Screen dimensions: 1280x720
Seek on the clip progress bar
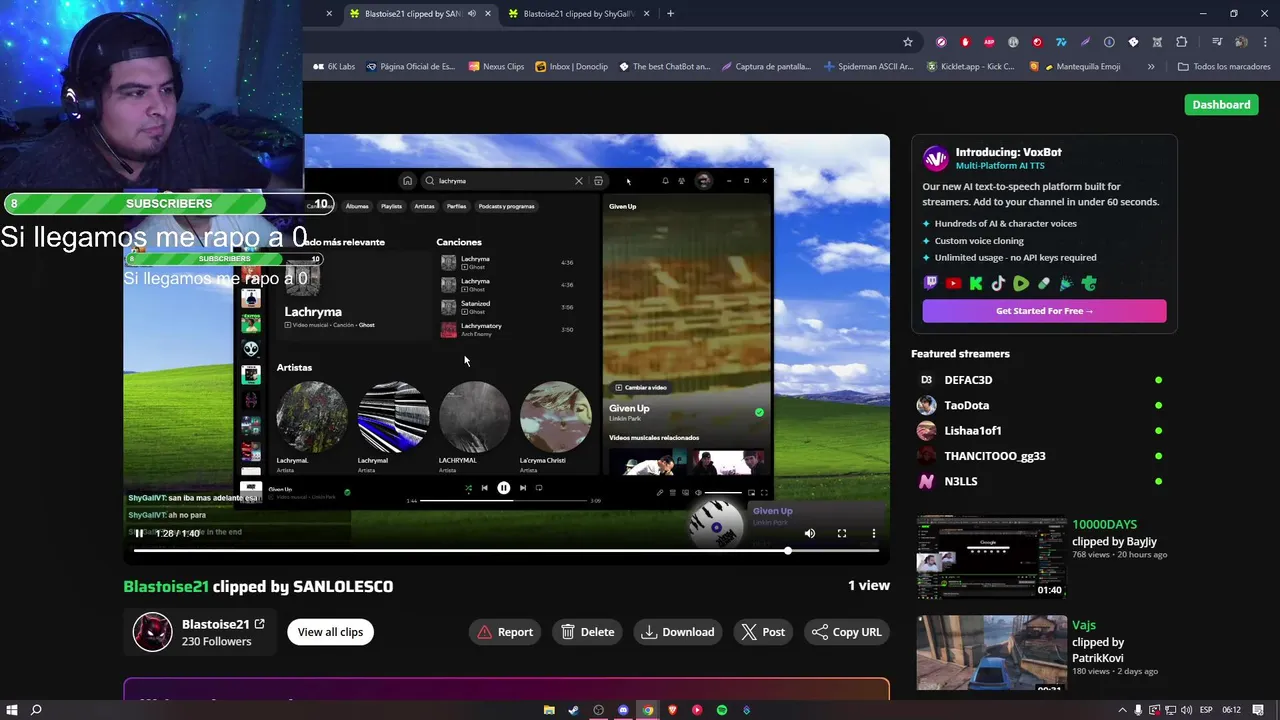tap(506, 551)
